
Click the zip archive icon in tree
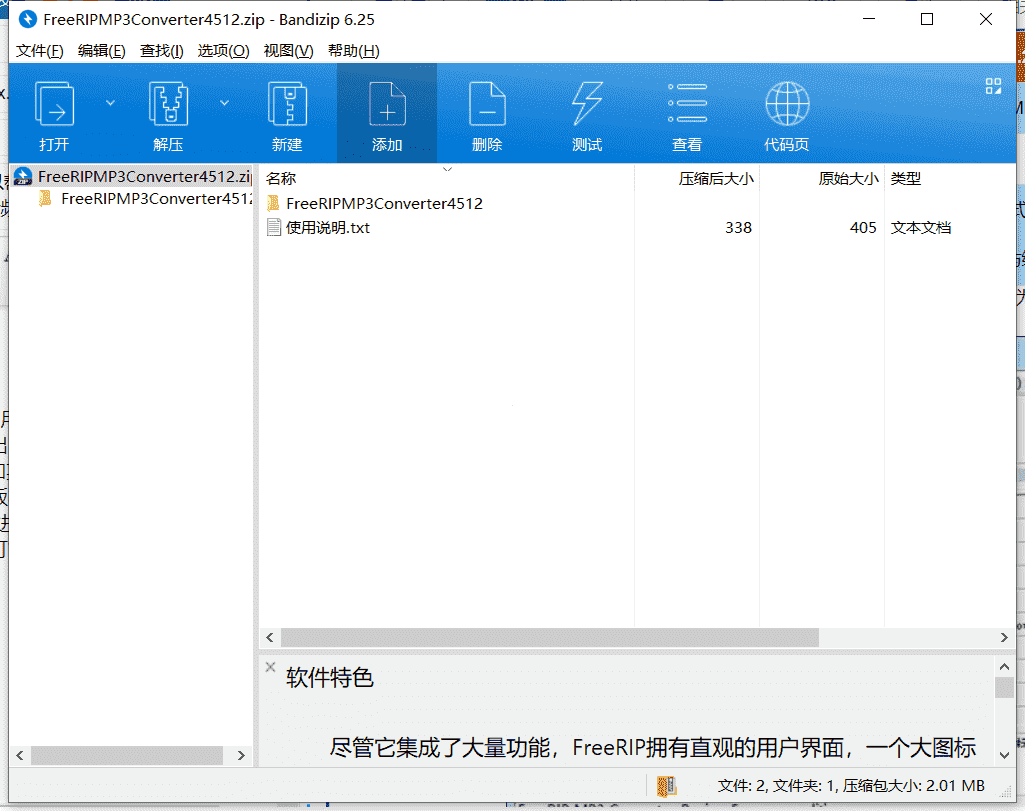23,176
